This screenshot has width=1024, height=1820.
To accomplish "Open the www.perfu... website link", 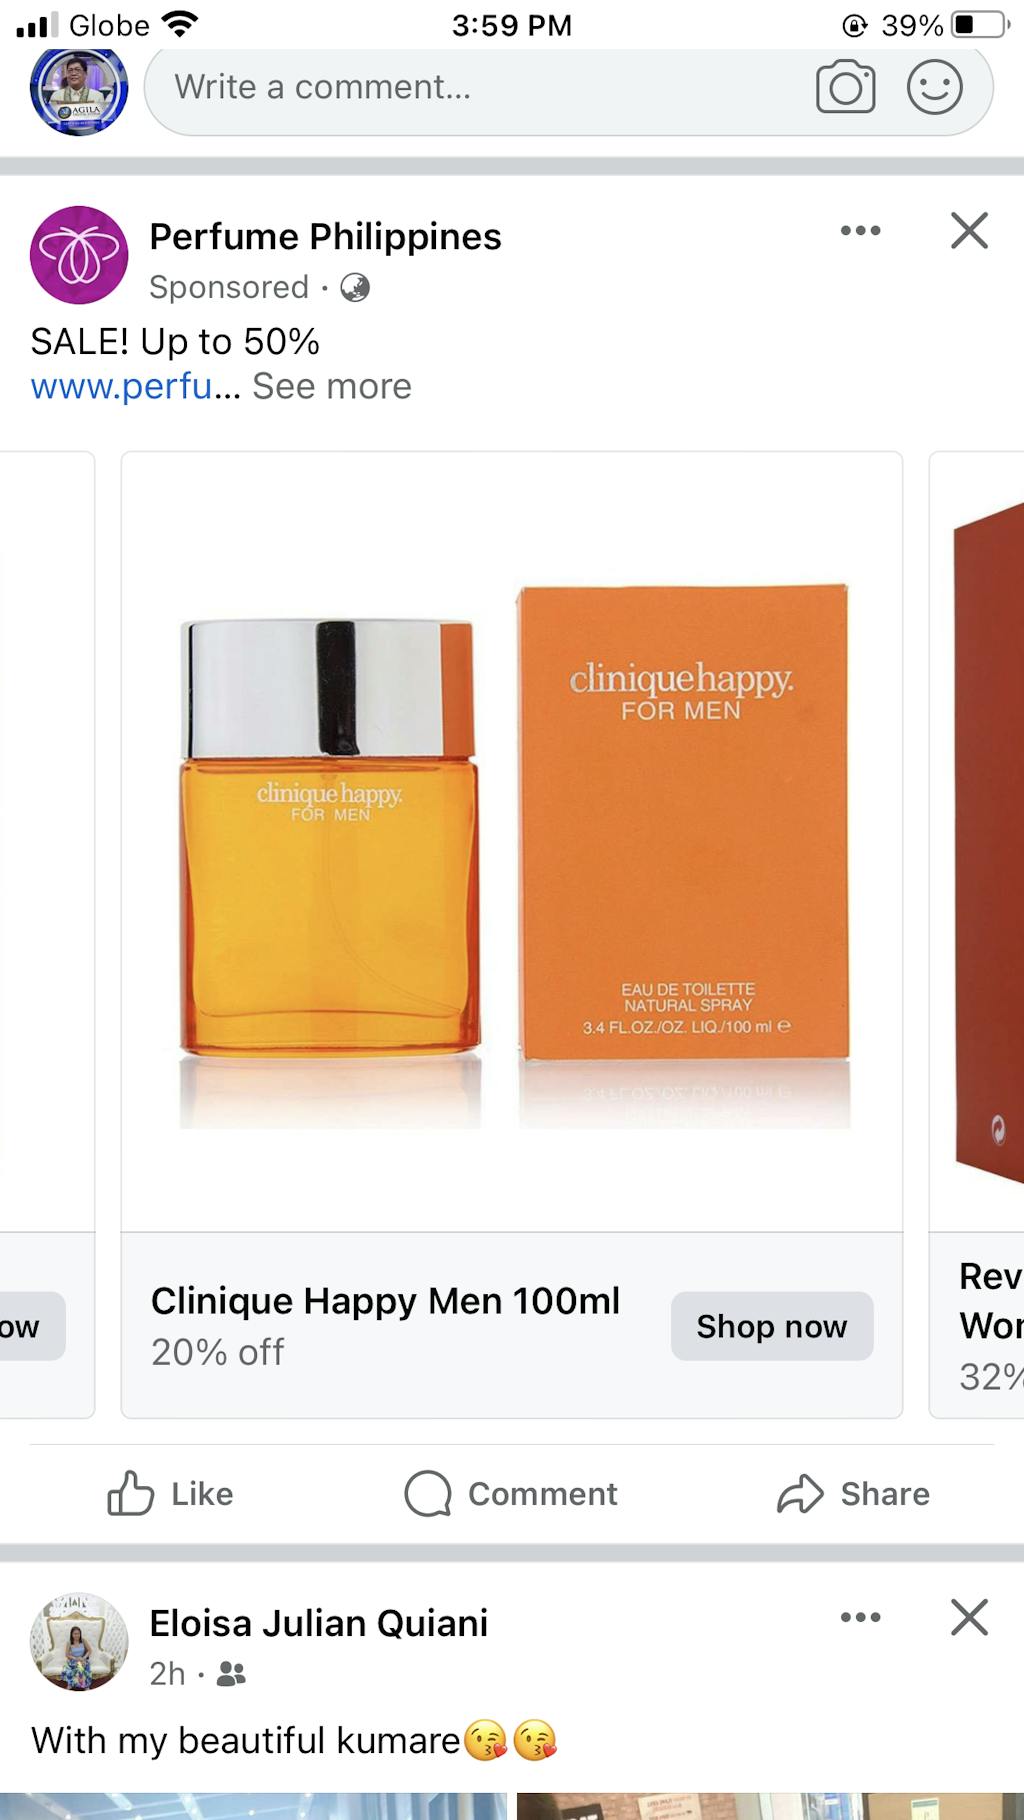I will point(135,387).
